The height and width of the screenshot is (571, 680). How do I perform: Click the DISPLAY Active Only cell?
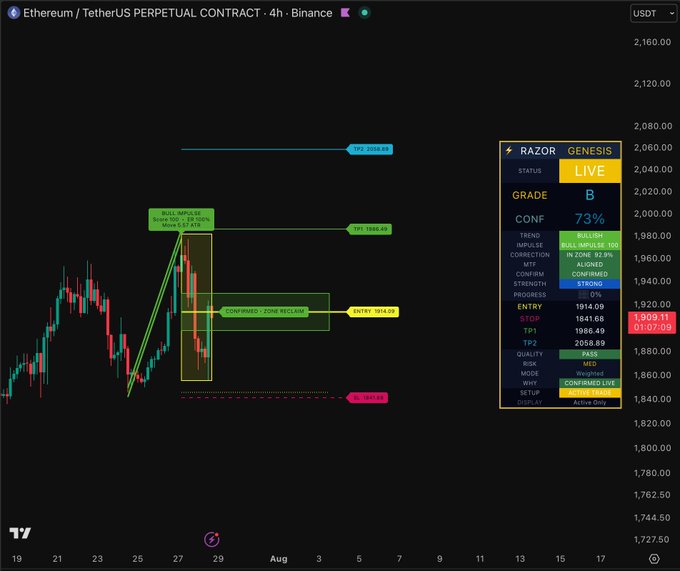tap(589, 402)
